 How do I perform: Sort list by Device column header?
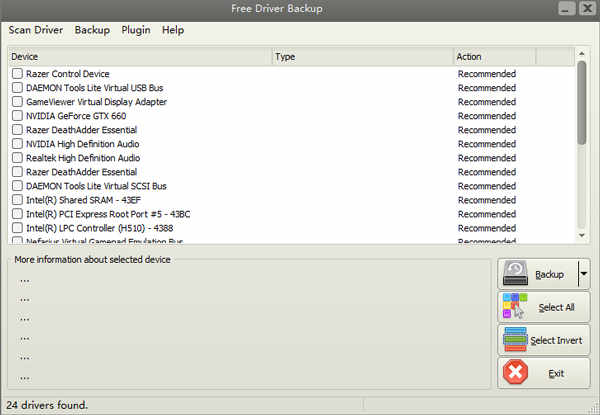pos(140,57)
